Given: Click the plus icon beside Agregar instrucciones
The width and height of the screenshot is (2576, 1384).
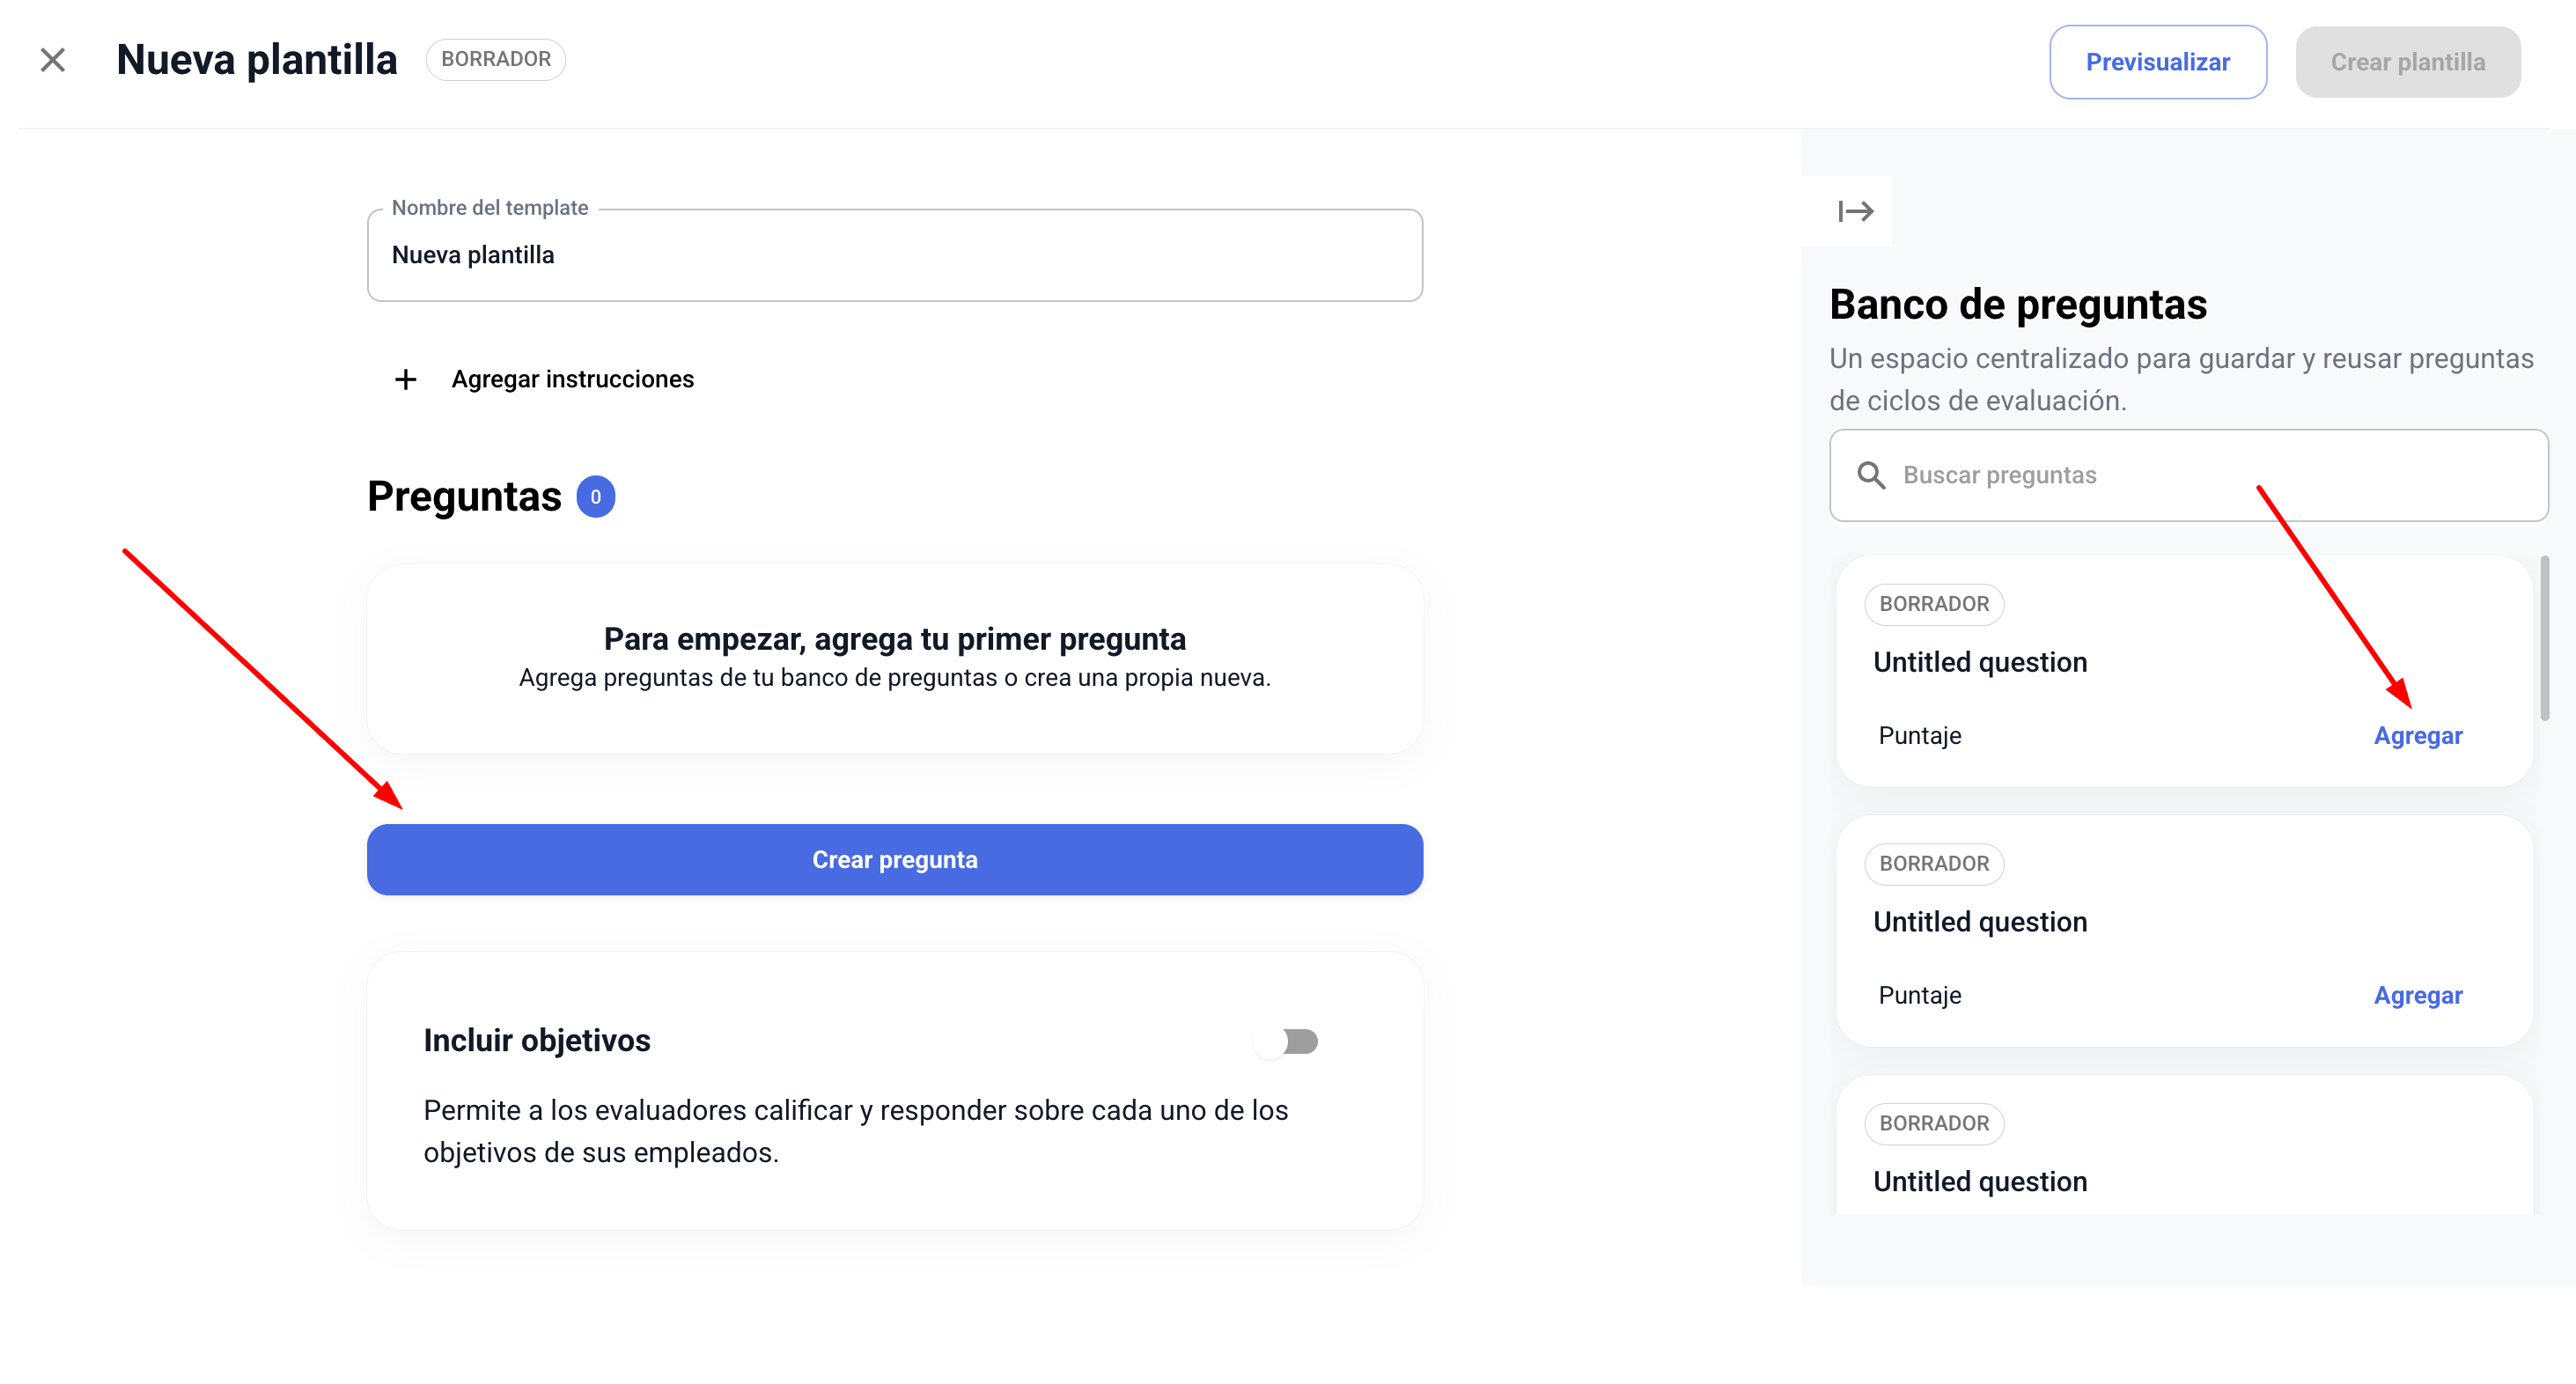Looking at the screenshot, I should click(x=405, y=380).
